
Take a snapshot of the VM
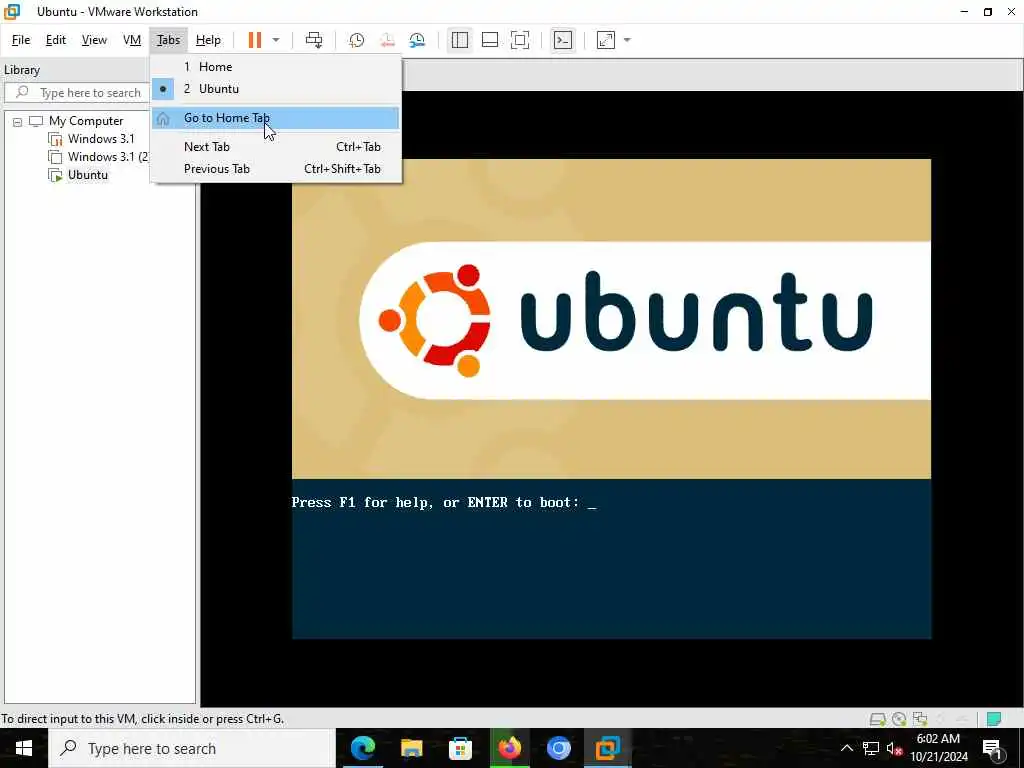(x=357, y=40)
